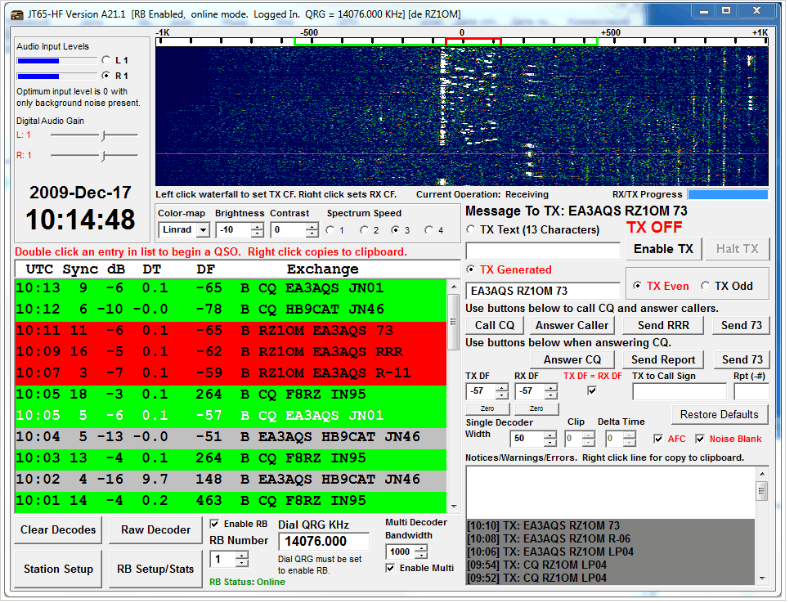This screenshot has height=603, width=788.
Task: Click scroll down arrow of notices list
Action: (762, 578)
